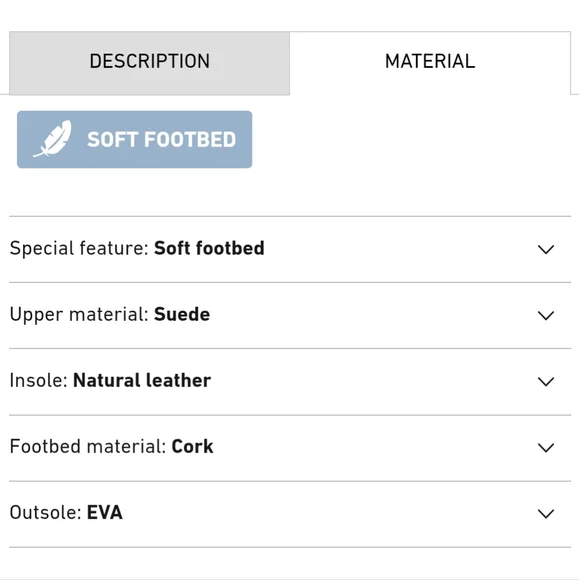The height and width of the screenshot is (580, 579).
Task: Click the feather icon in Soft Footbed badge
Action: click(x=53, y=139)
